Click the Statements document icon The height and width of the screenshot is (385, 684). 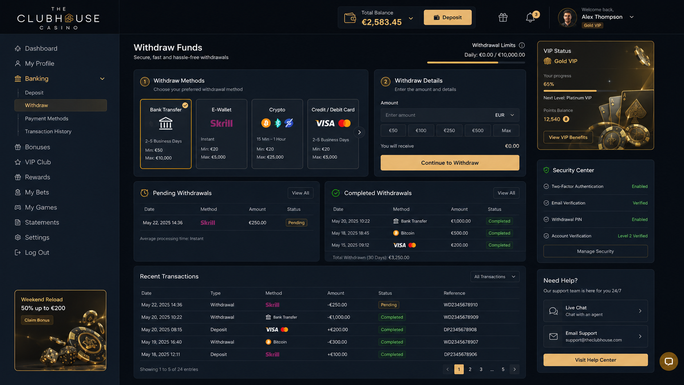(17, 222)
